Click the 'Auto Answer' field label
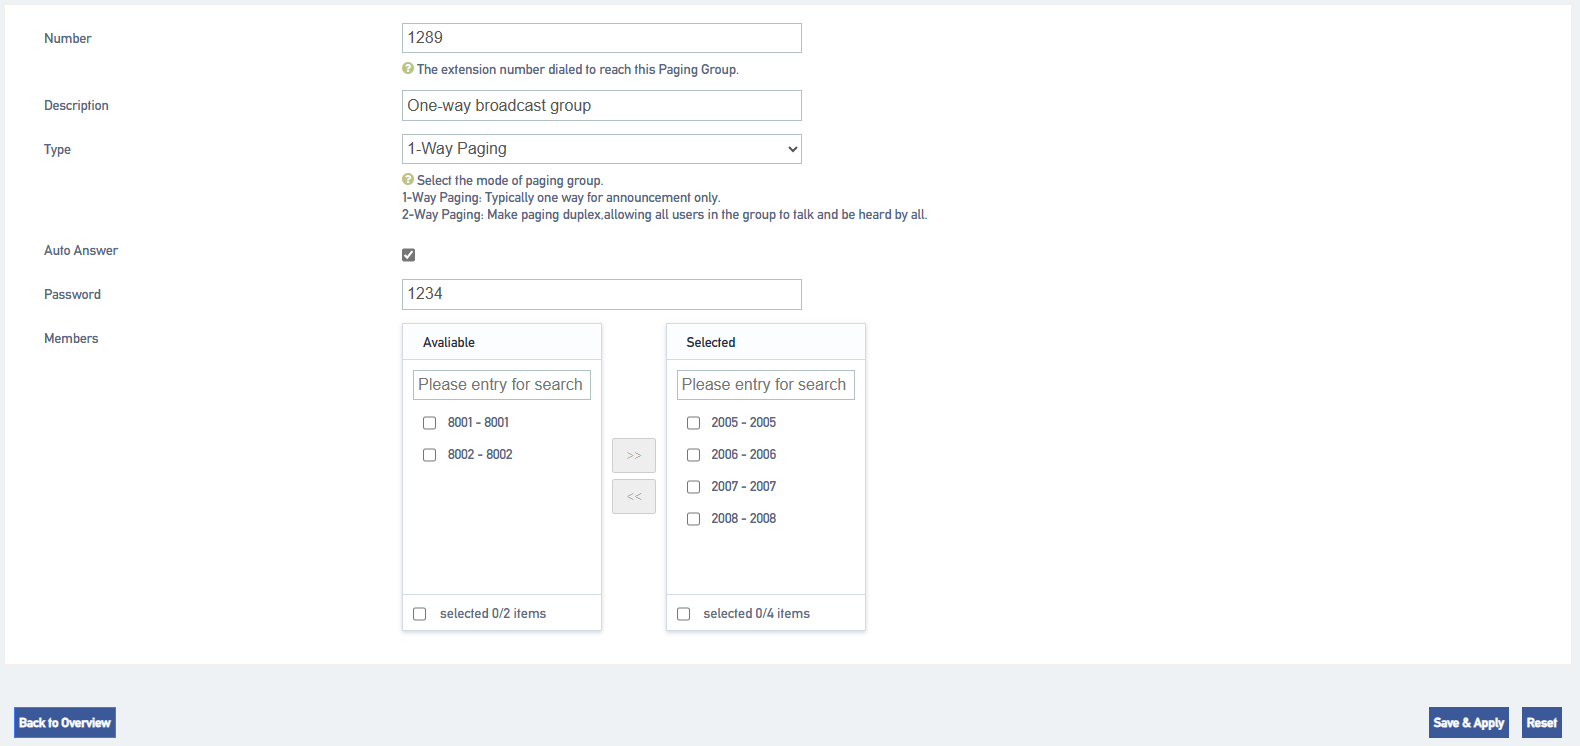This screenshot has height=746, width=1580. click(81, 251)
